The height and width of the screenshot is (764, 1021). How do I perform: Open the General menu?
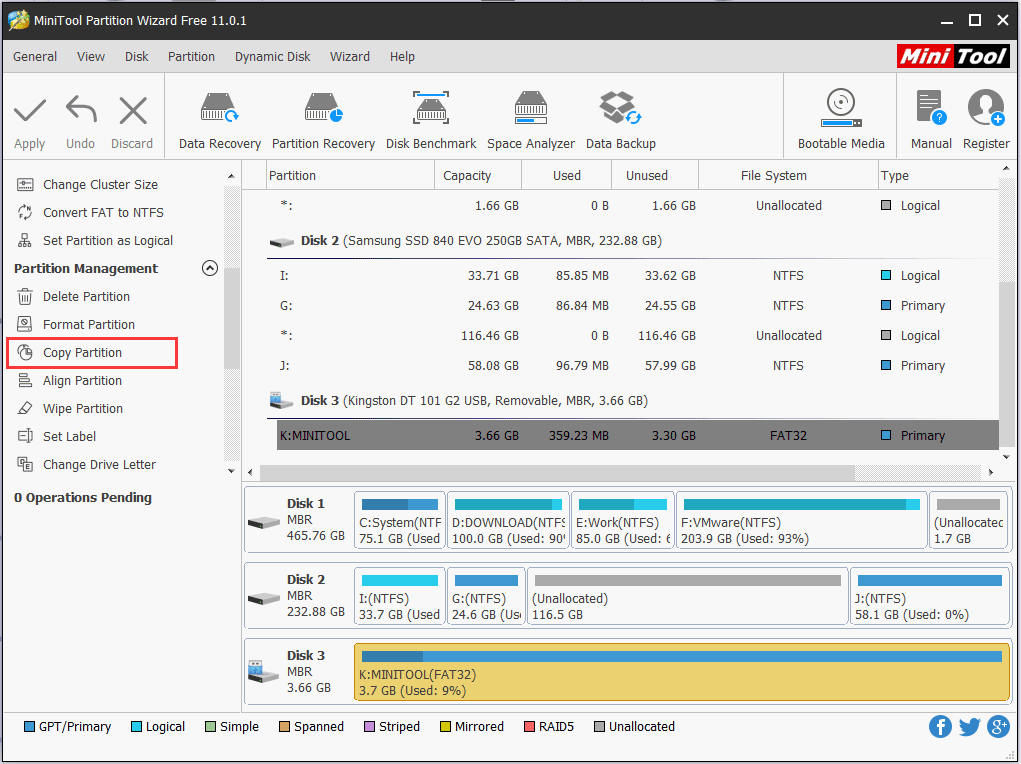click(x=35, y=57)
